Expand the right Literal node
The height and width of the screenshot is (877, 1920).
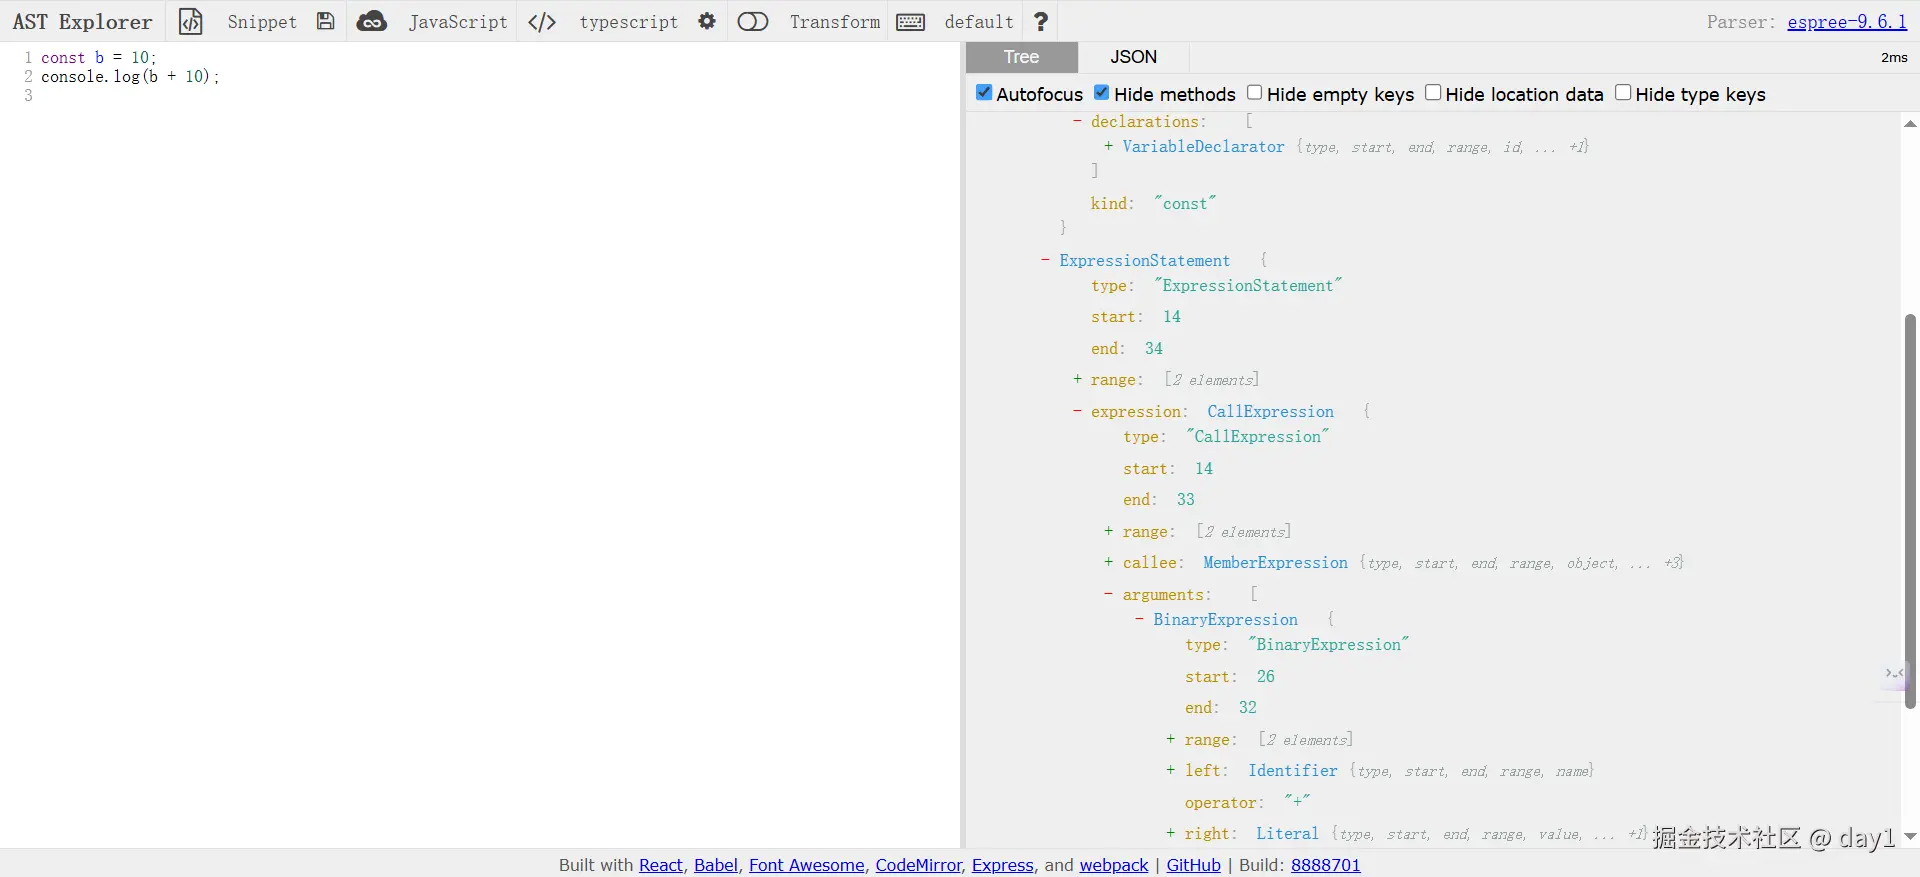pyautogui.click(x=1170, y=833)
